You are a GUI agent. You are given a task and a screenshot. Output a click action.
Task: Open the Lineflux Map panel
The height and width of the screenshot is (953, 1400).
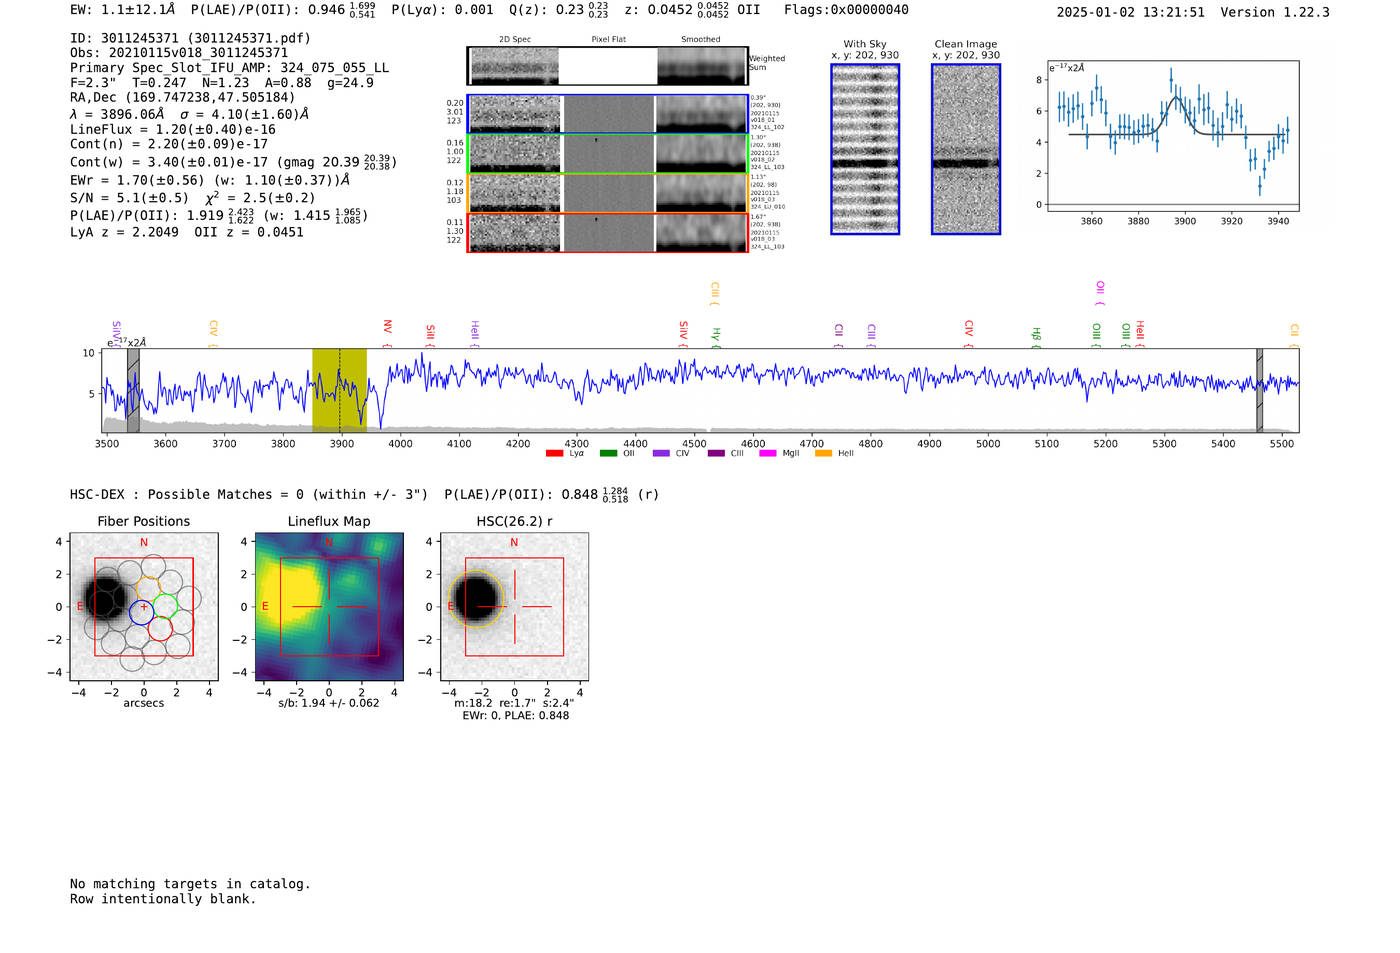tap(329, 607)
